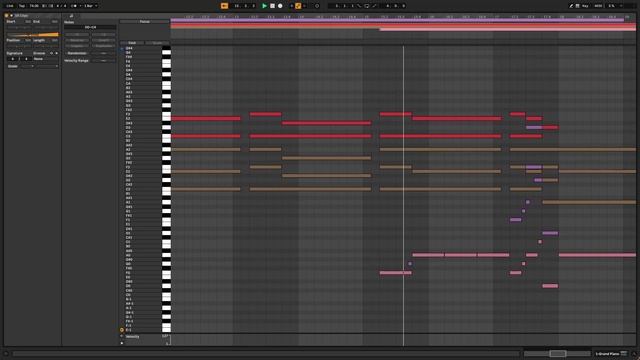This screenshot has height=360, width=640.
Task: Toggle MIDI Arrangement Overdub button
Action: point(291,6)
